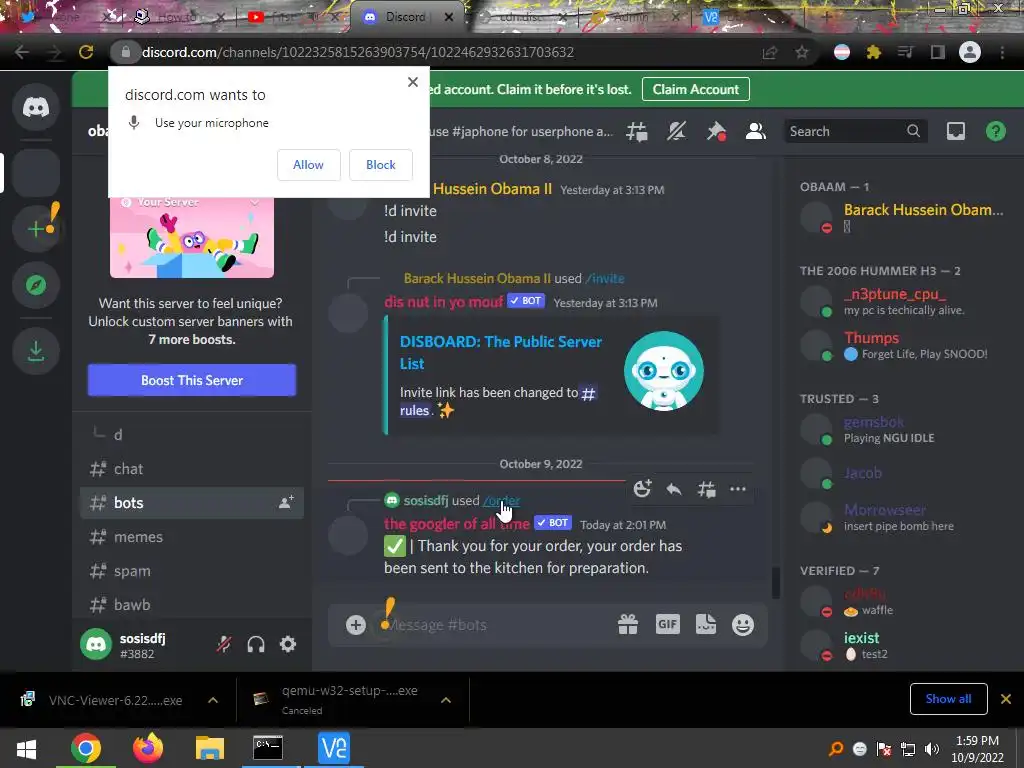Add reaction to the order message
The height and width of the screenshot is (768, 1024).
pos(642,489)
